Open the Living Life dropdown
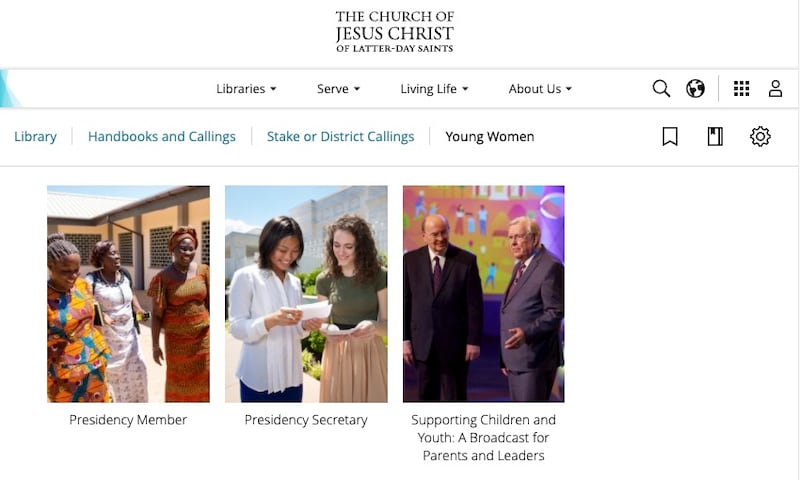 [x=434, y=89]
